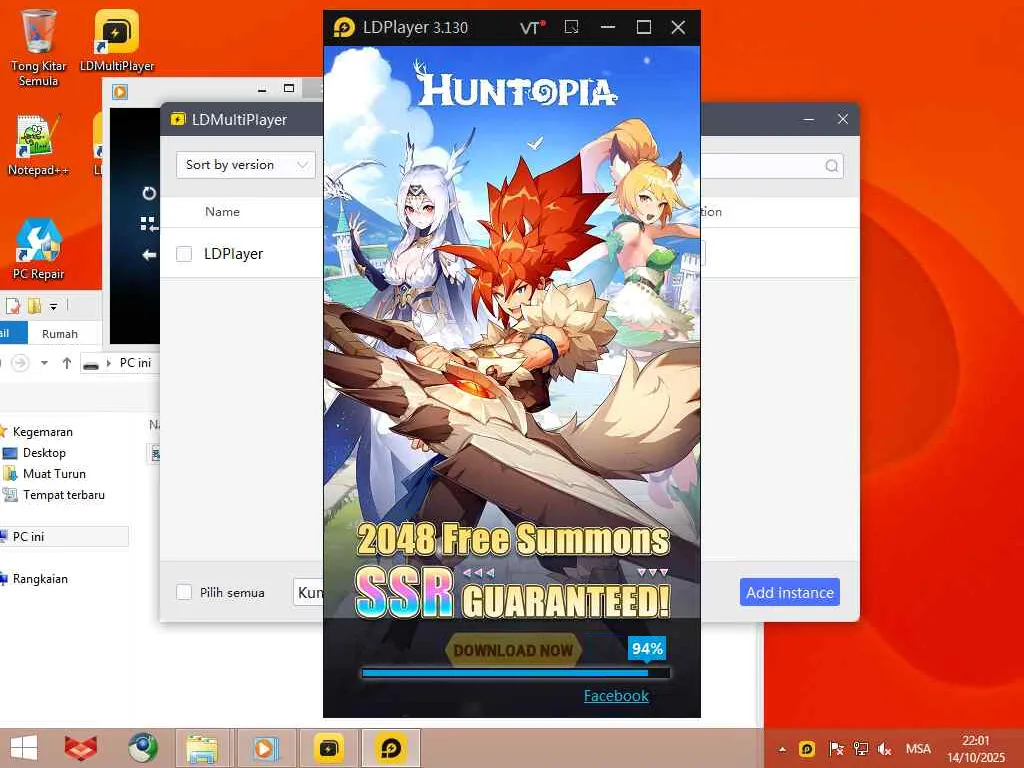Click the fullscreen icon in LDPlayer title bar
1024x768 pixels.
point(571,27)
